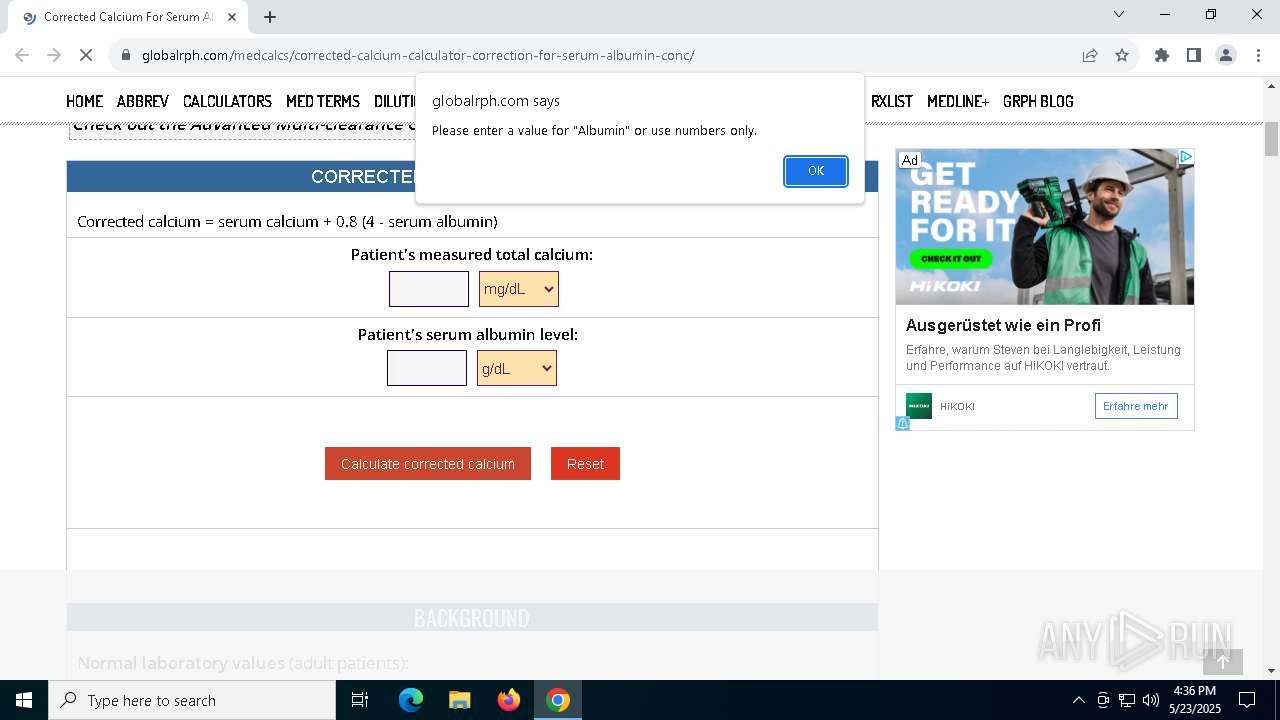Viewport: 1280px width, 720px height.
Task: Open network icon in system tray
Action: (x=1127, y=700)
